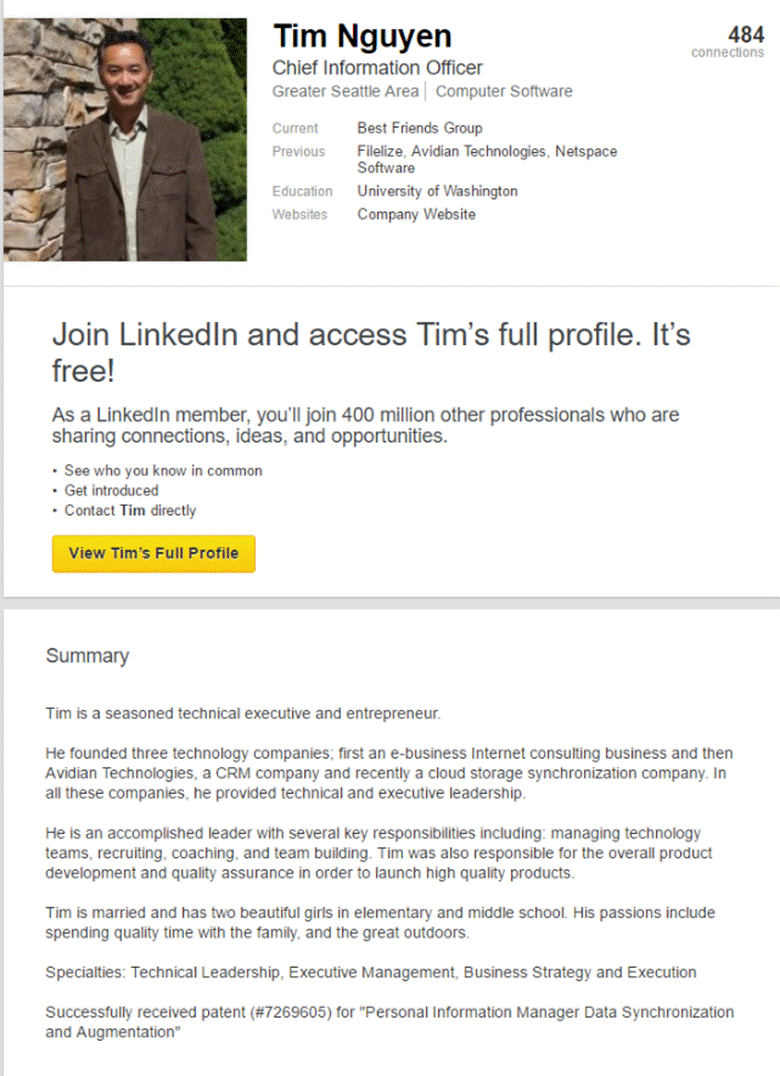Click Tim Nguyen's profile photo
This screenshot has width=780, height=1076.
125,139
